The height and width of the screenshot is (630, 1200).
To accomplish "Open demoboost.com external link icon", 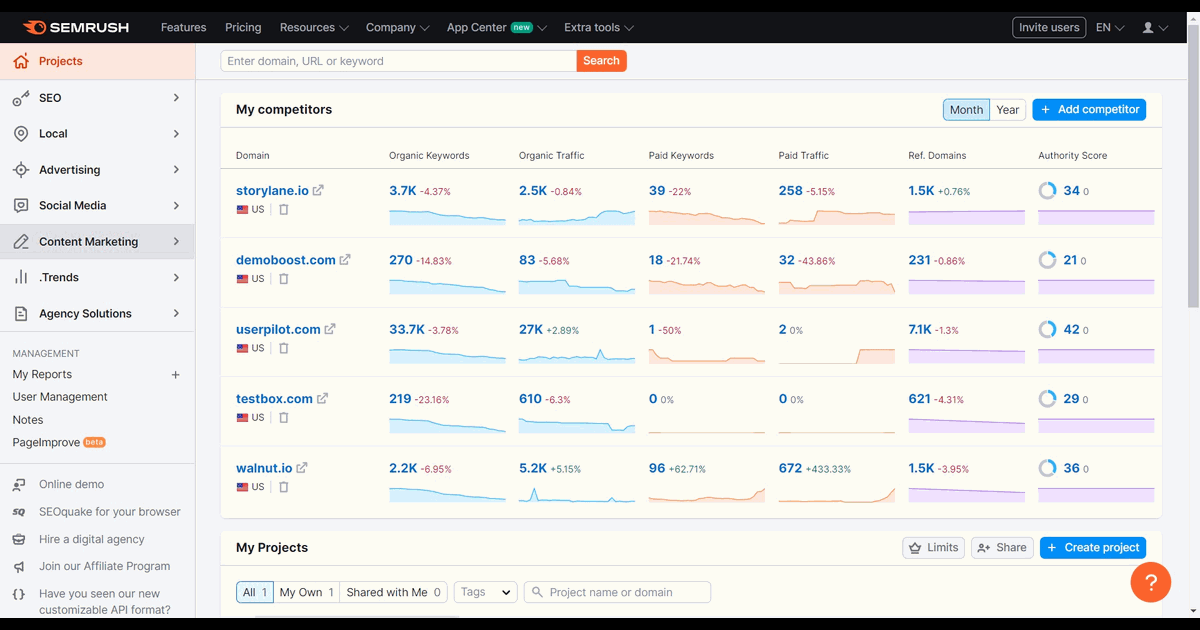I will pyautogui.click(x=345, y=260).
